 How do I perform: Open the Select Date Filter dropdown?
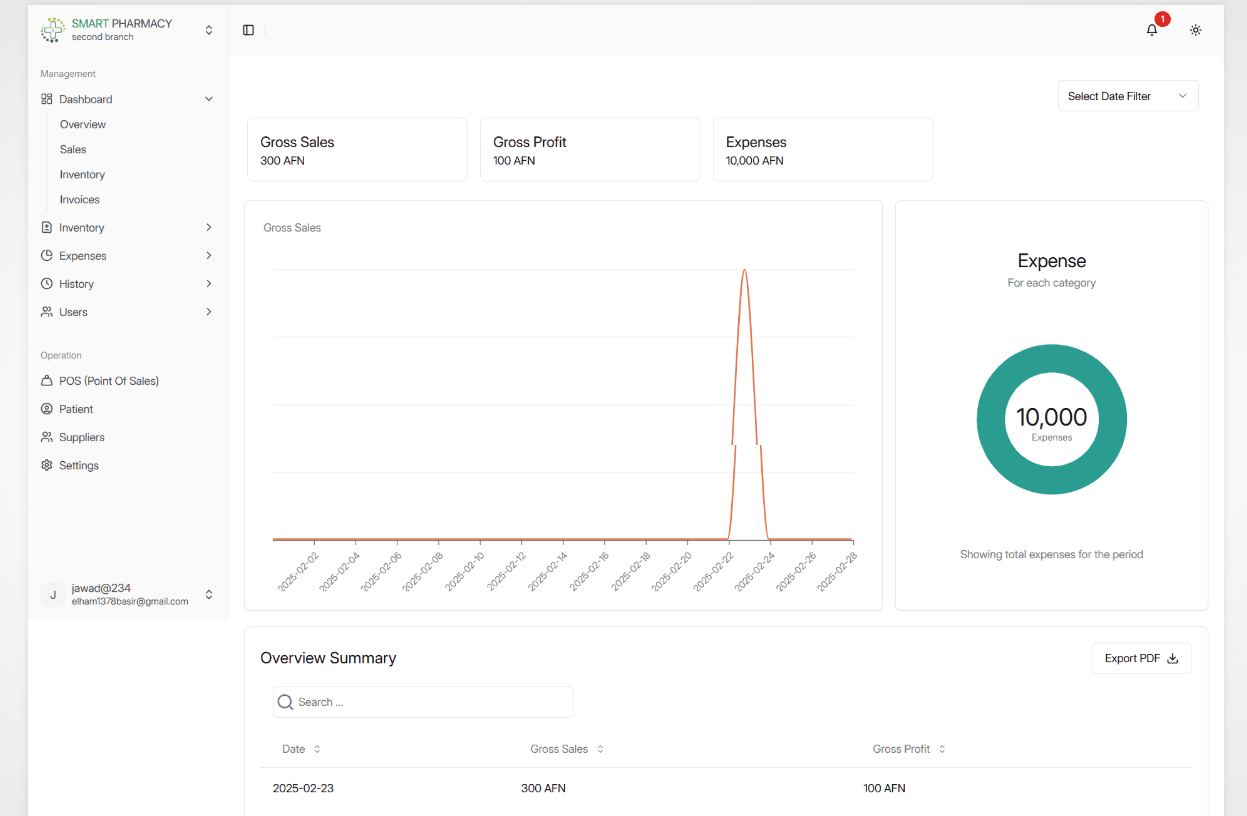pyautogui.click(x=1127, y=96)
